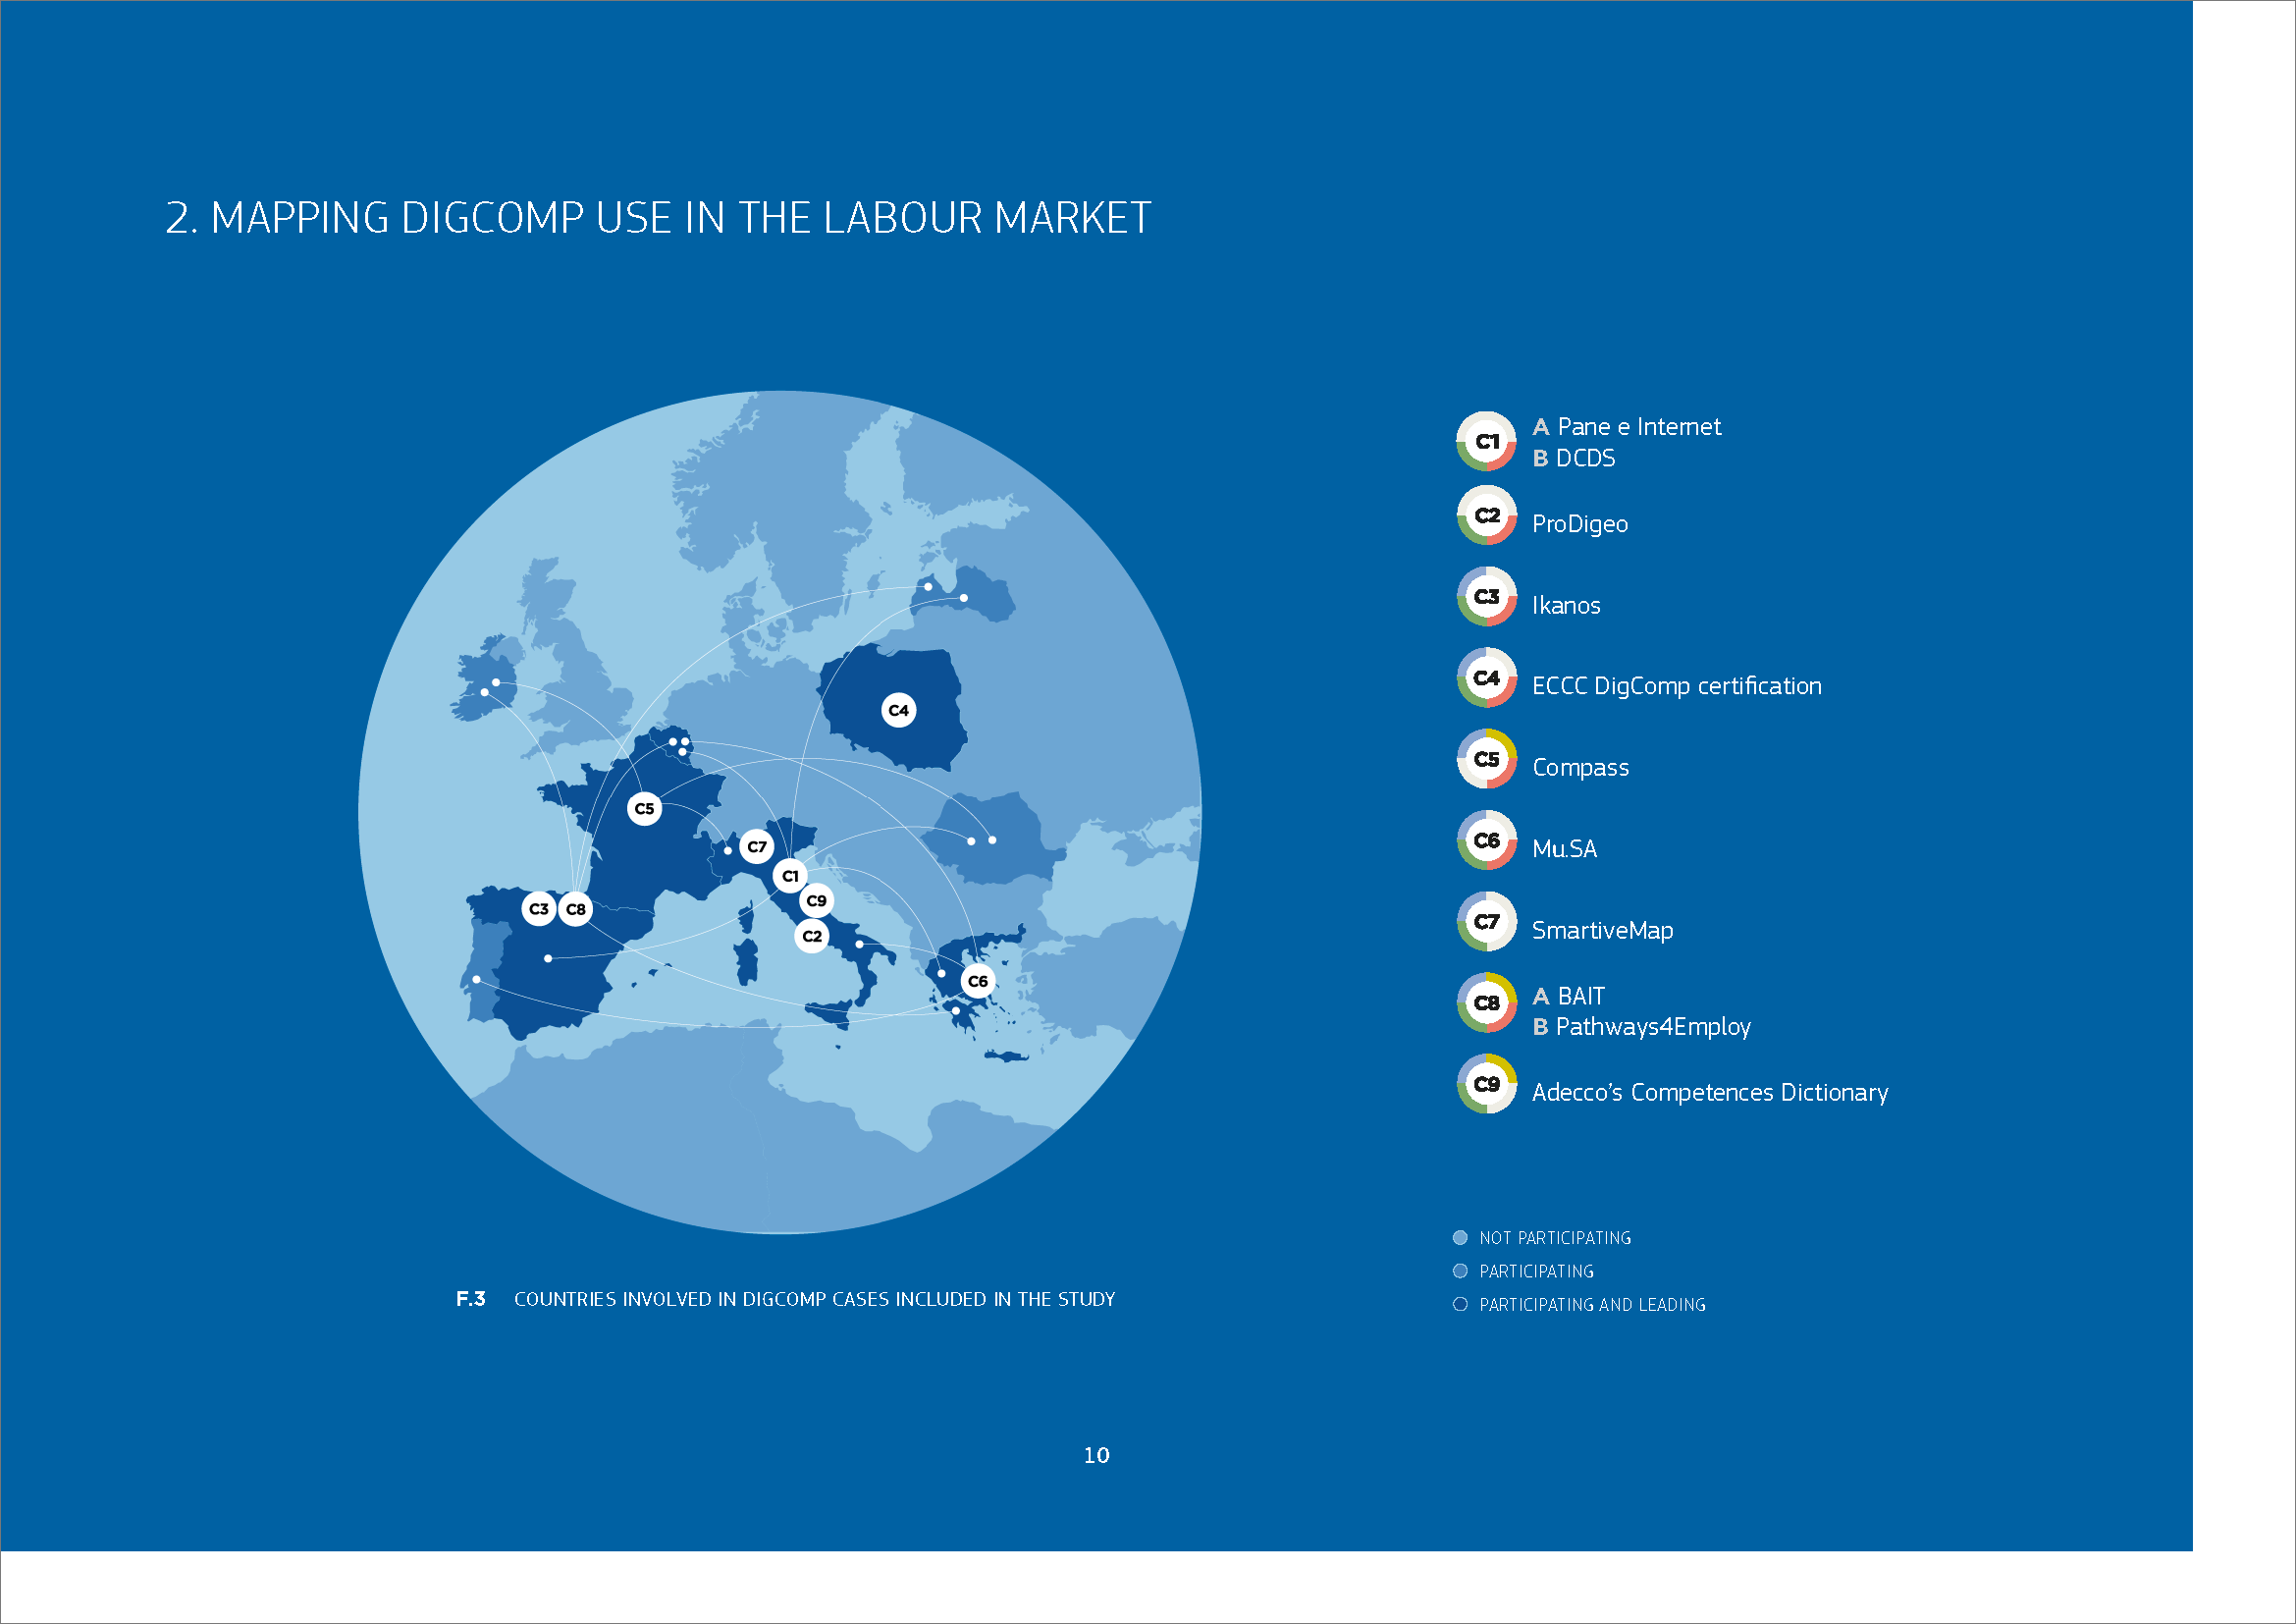Click the C3 marker on Spain
The image size is (2296, 1624).
click(539, 909)
